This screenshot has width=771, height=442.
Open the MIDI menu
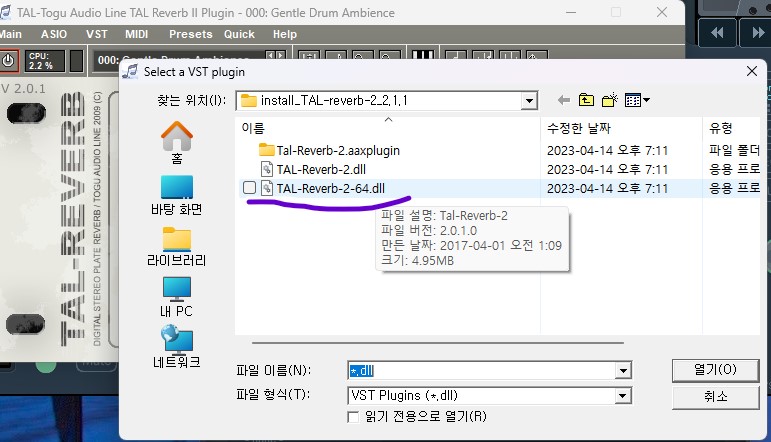click(x=136, y=34)
